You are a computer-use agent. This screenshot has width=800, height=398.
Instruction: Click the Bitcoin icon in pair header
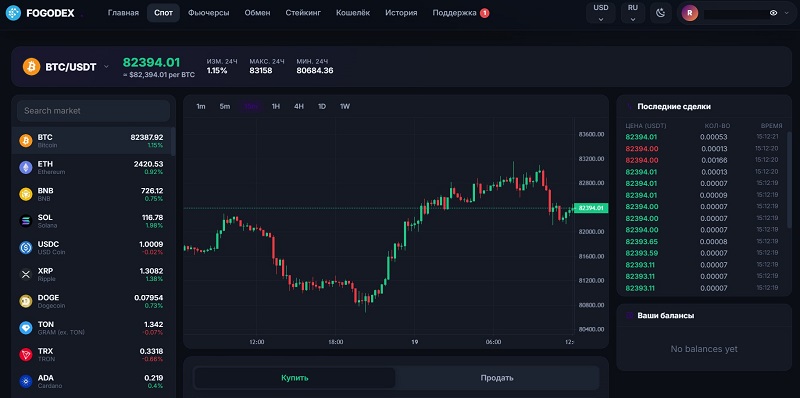[x=31, y=66]
